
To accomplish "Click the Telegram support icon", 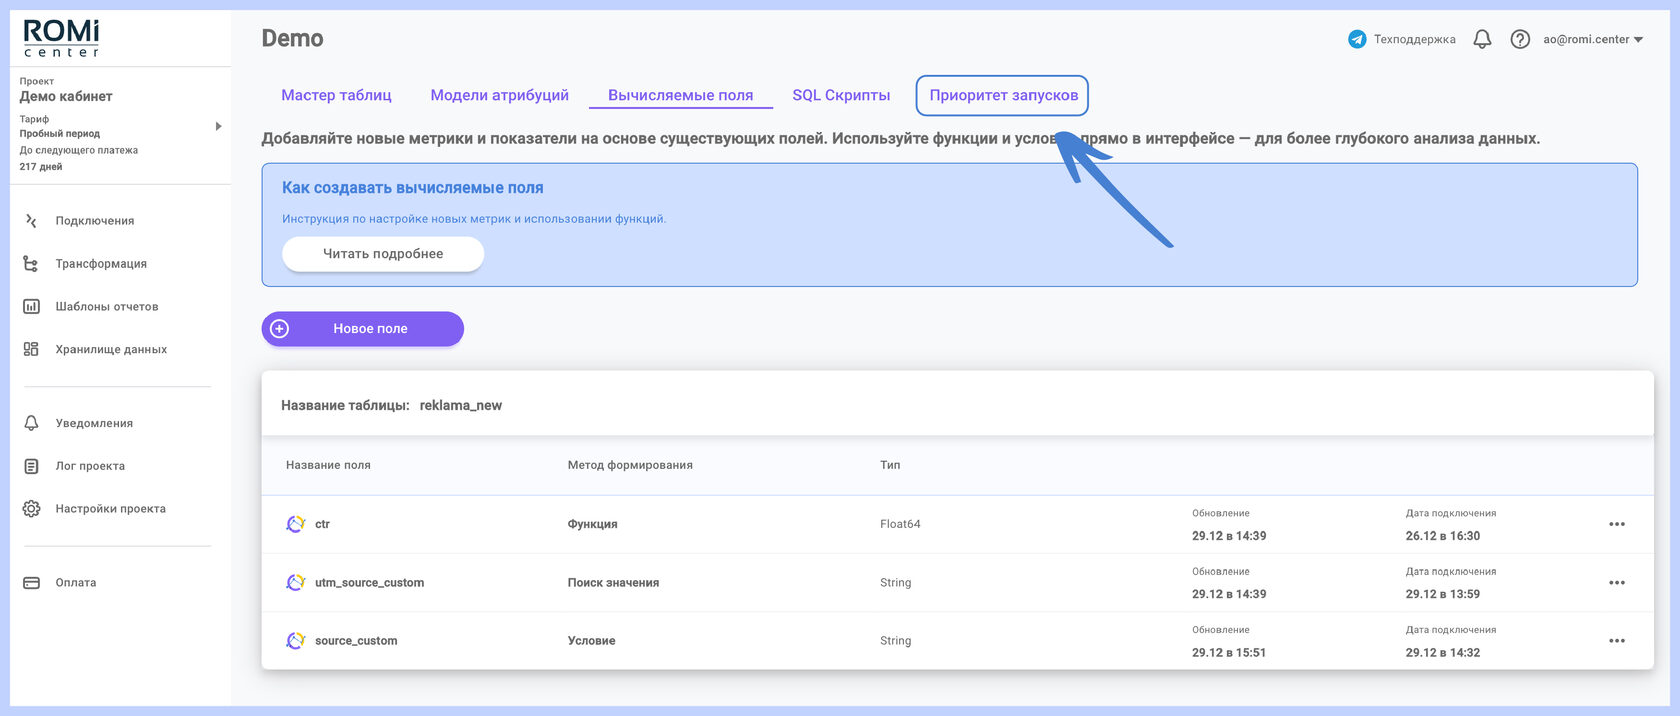I will (1357, 40).
